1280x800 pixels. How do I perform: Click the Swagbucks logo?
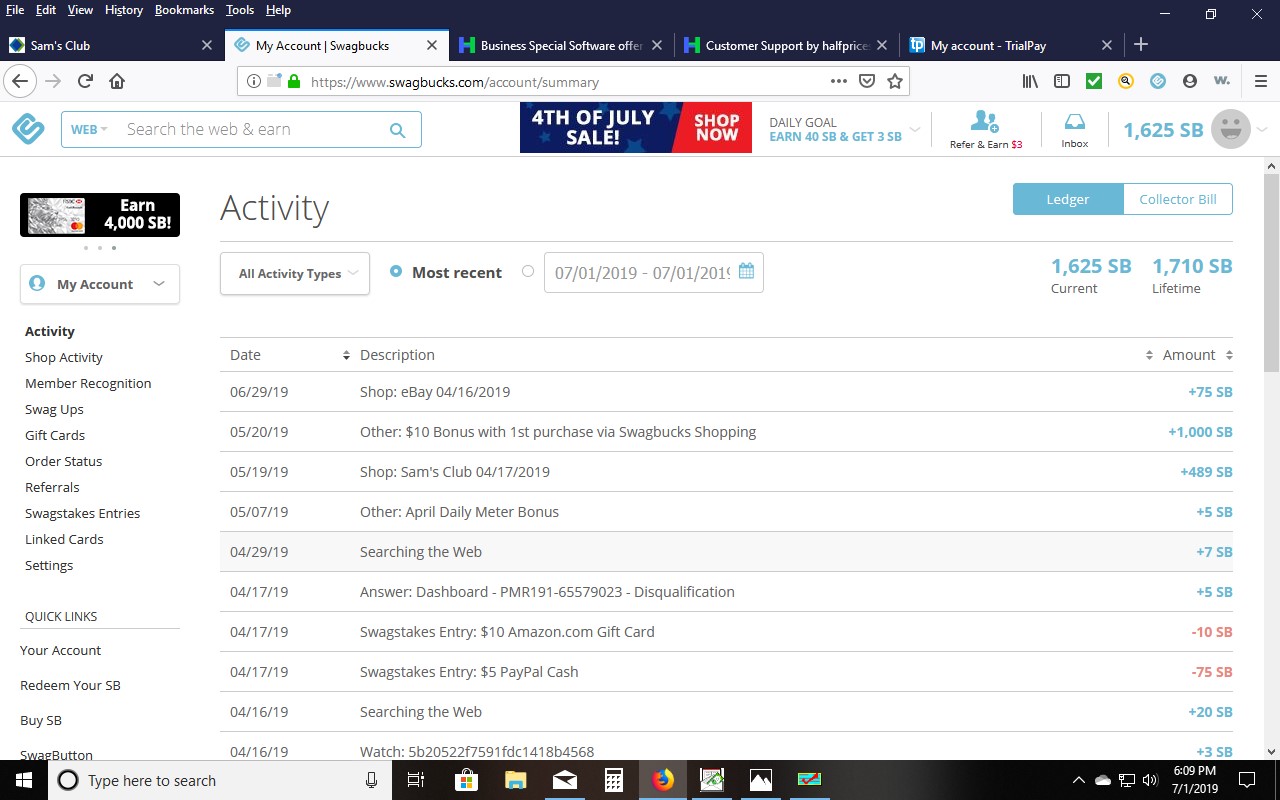pos(28,129)
